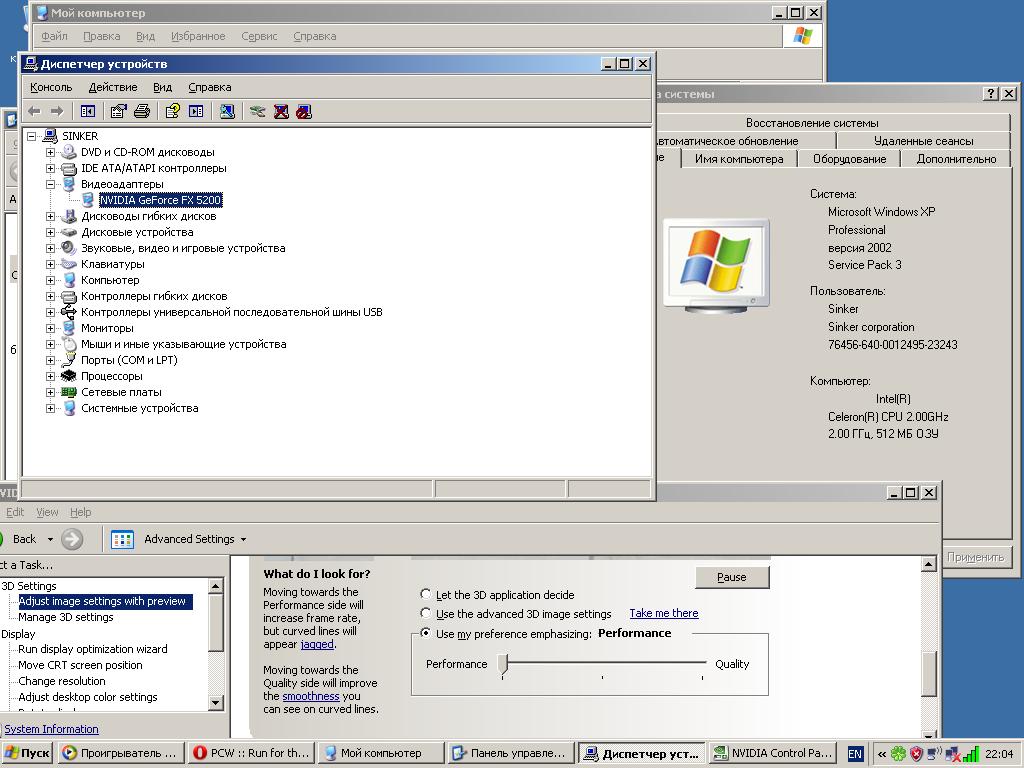Expand Клавиатуры node
Image resolution: width=1024 pixels, height=768 pixels.
(x=50, y=264)
